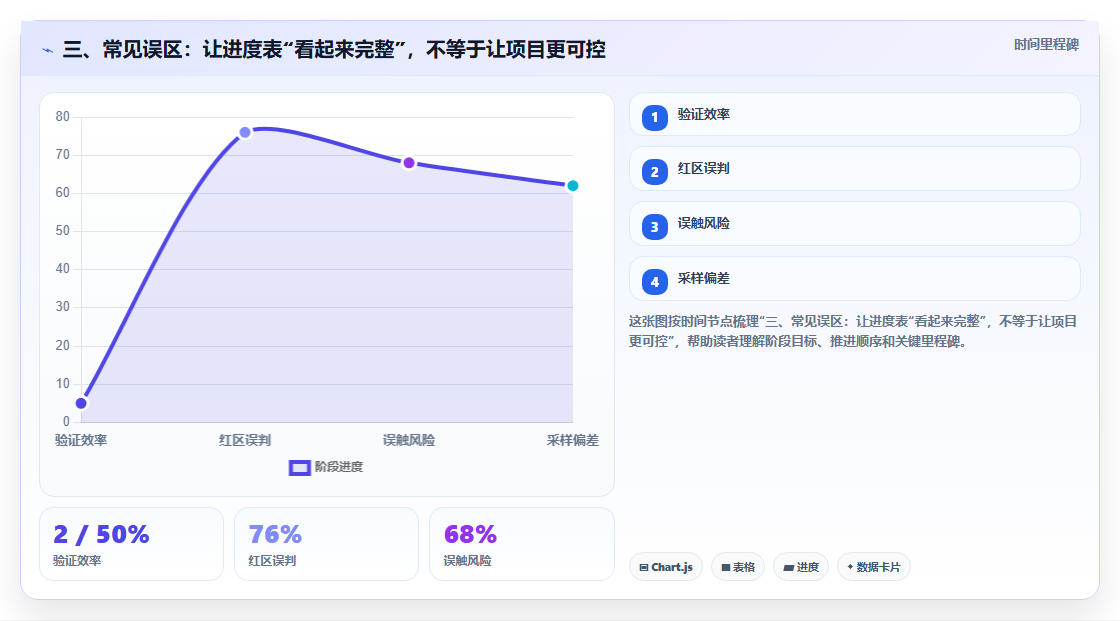Click the number 2 badge for 红区误判
The height and width of the screenshot is (621, 1120).
(654, 172)
